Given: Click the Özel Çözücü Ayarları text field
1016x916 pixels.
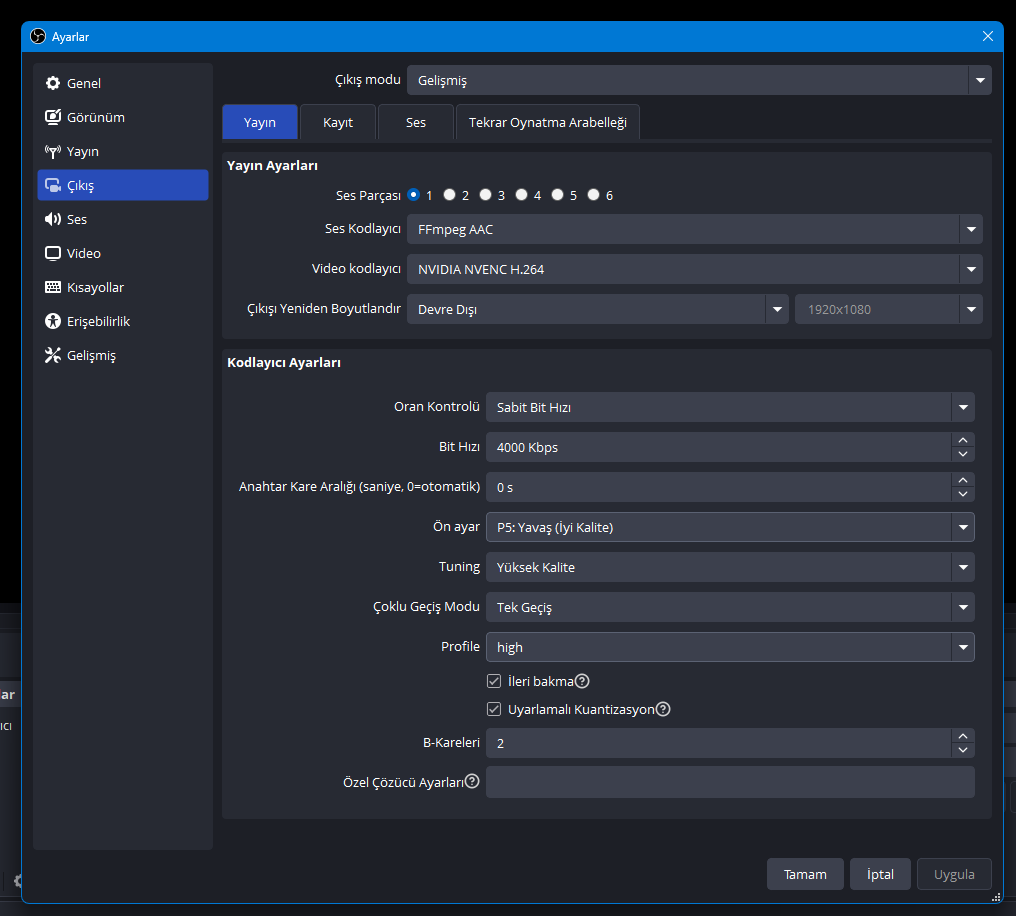Looking at the screenshot, I should 729,782.
